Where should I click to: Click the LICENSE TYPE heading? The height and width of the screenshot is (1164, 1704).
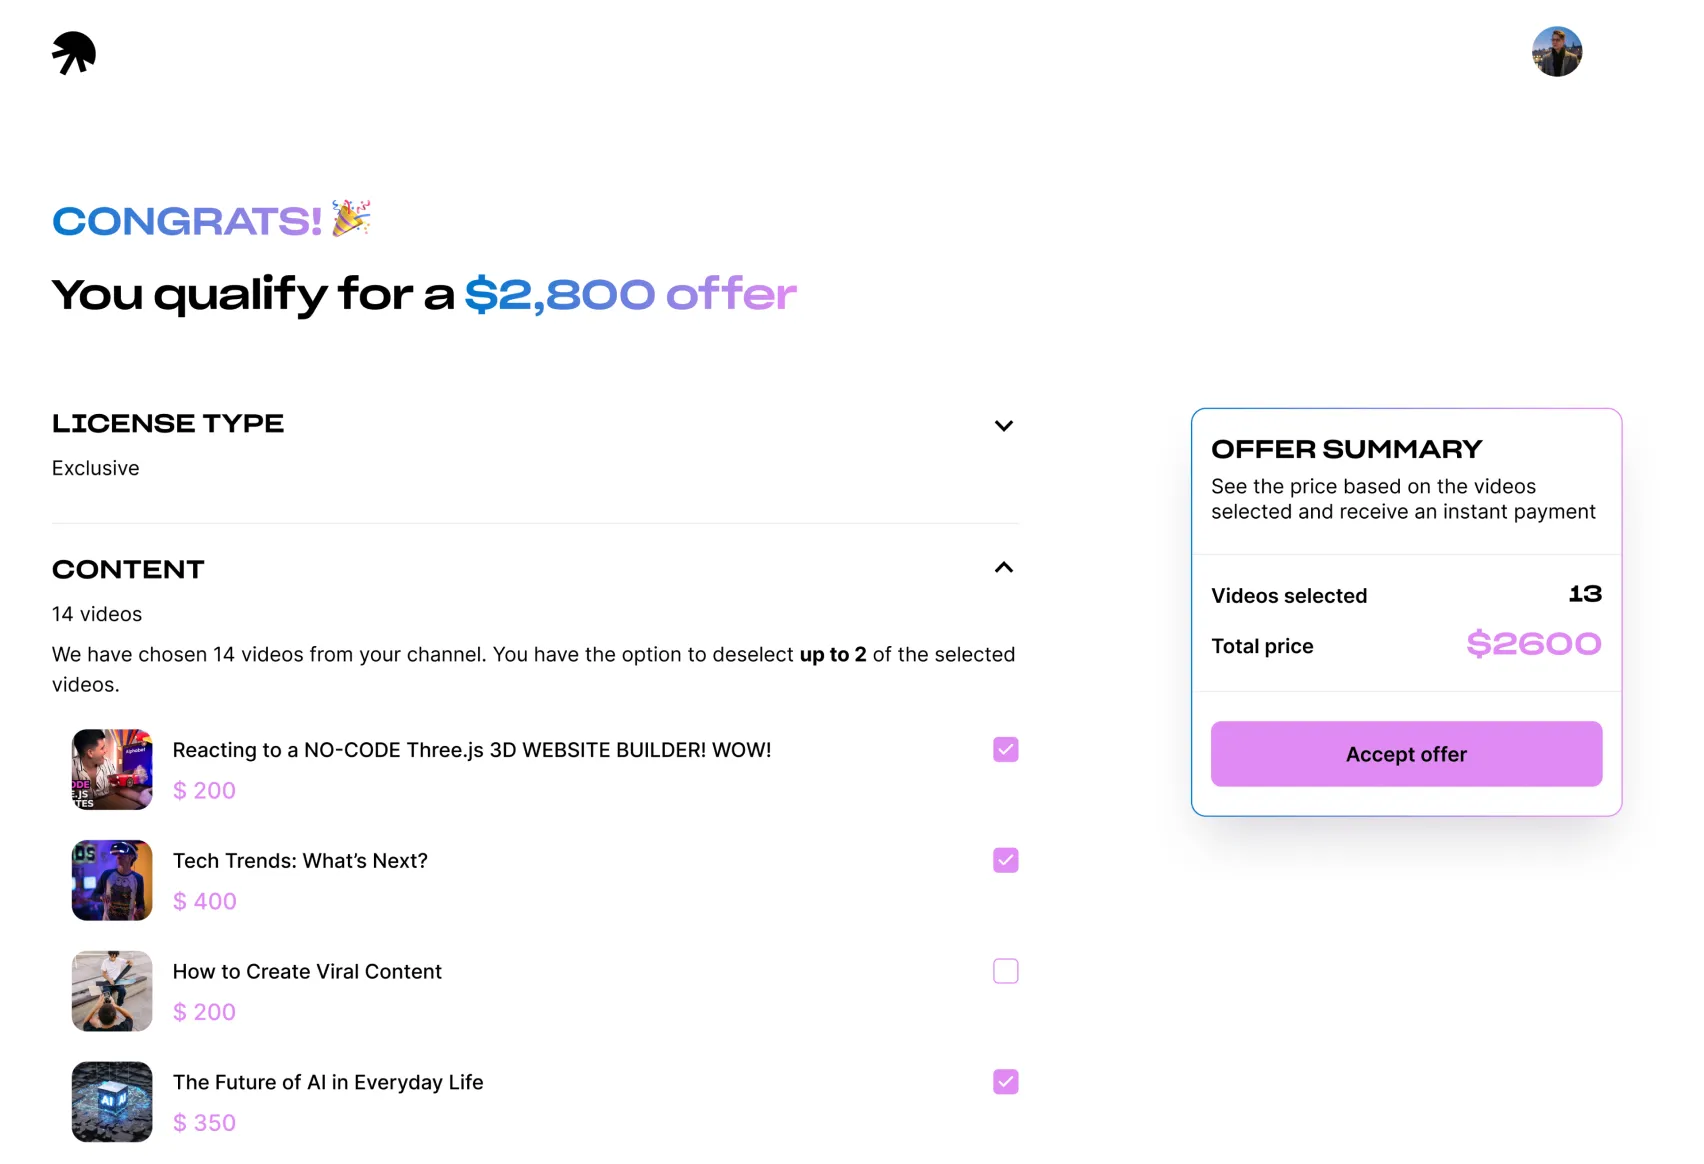(x=168, y=424)
